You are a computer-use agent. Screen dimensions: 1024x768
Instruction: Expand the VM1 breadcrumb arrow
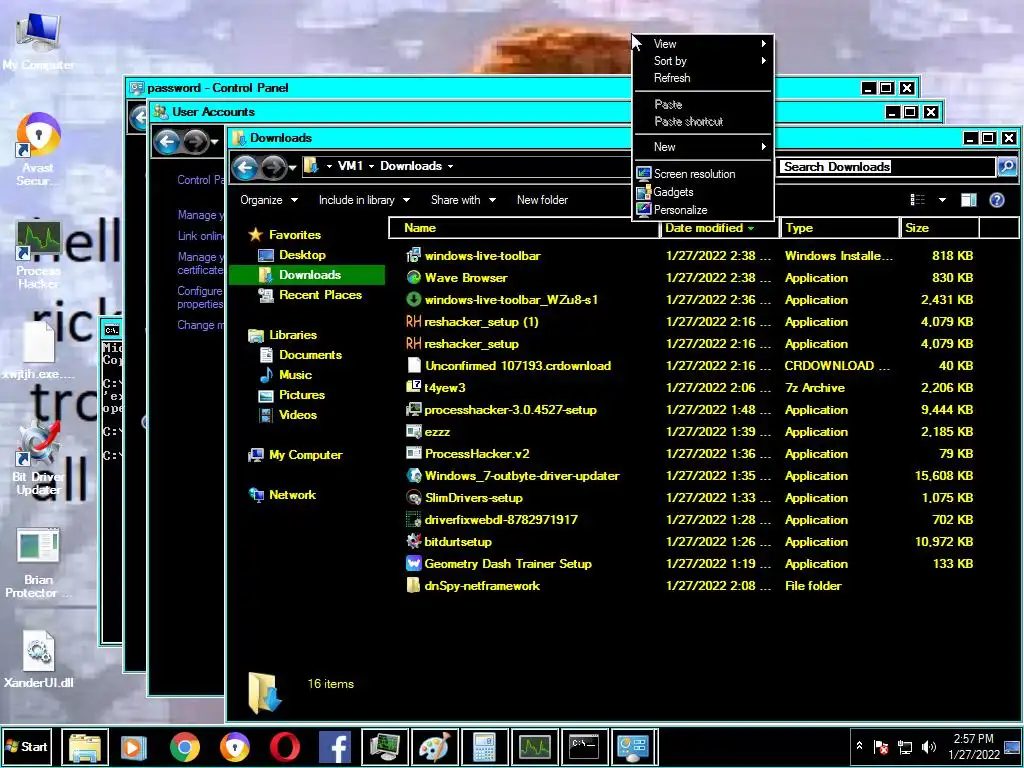tap(371, 167)
